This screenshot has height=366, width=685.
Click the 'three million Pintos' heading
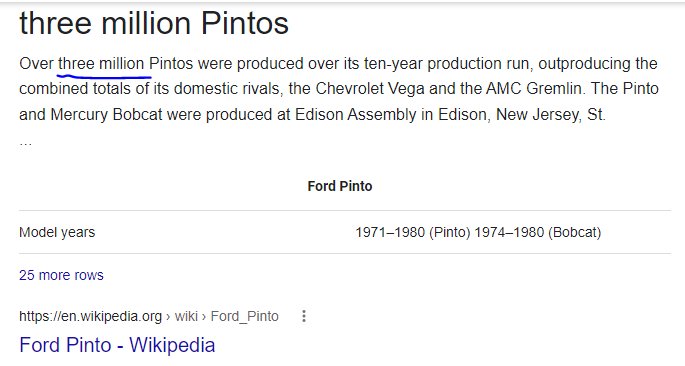pos(154,23)
